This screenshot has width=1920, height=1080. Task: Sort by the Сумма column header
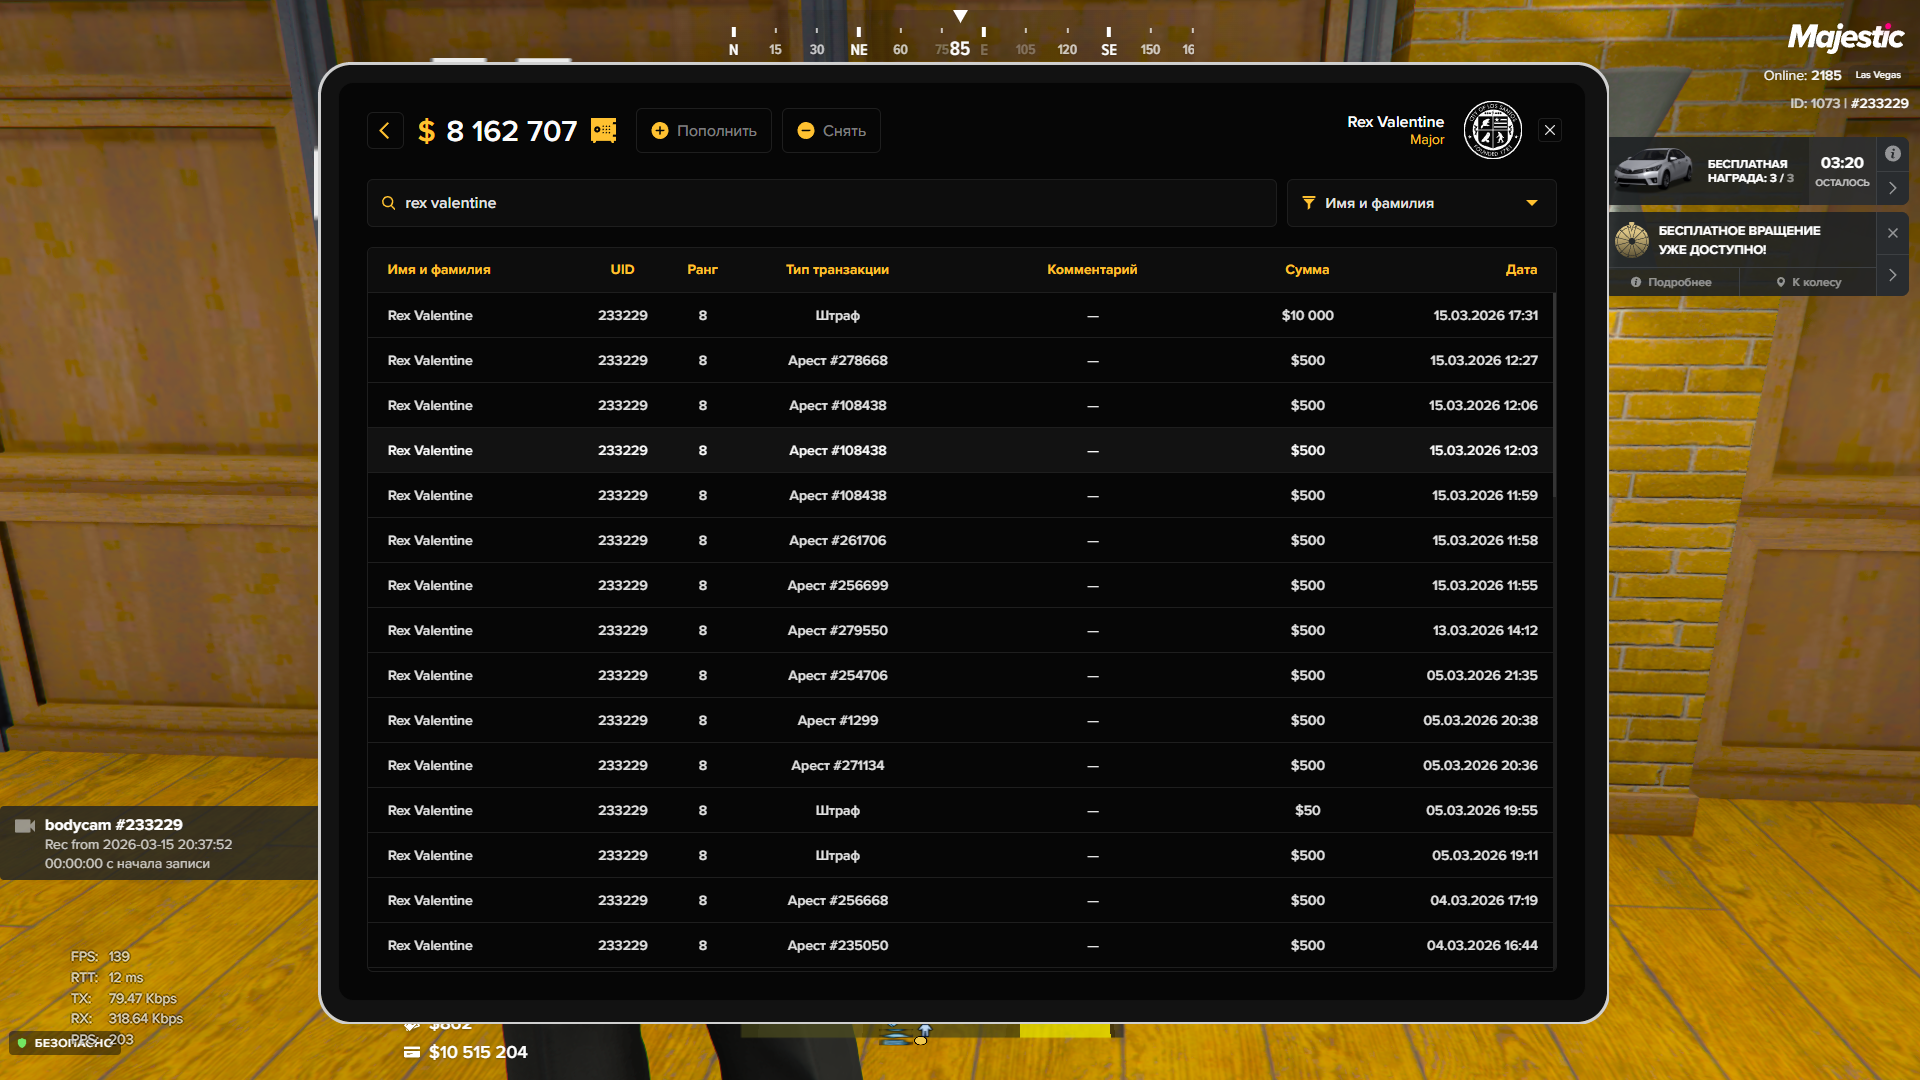click(x=1306, y=269)
